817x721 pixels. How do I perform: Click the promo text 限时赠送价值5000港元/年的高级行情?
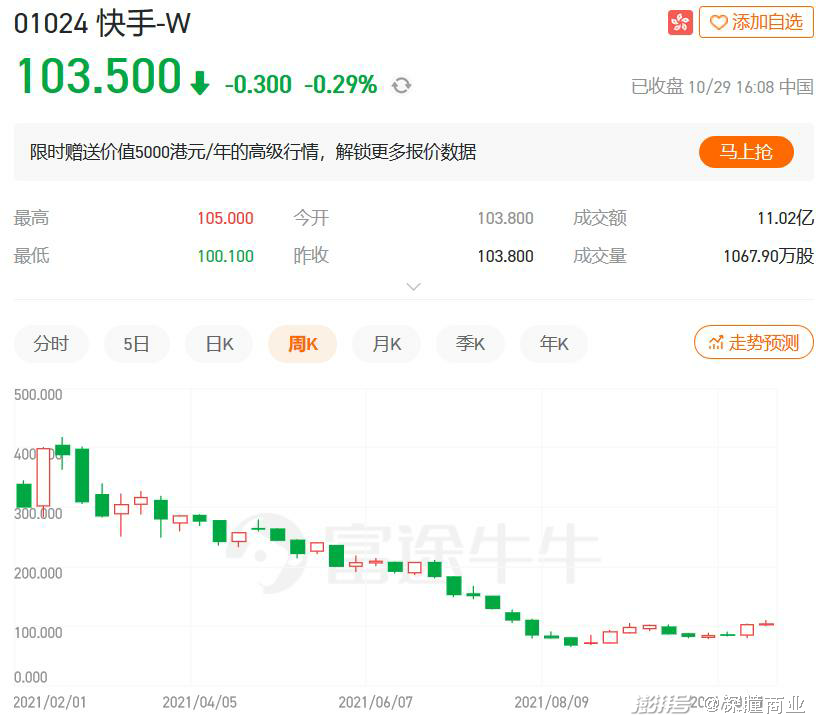175,152
